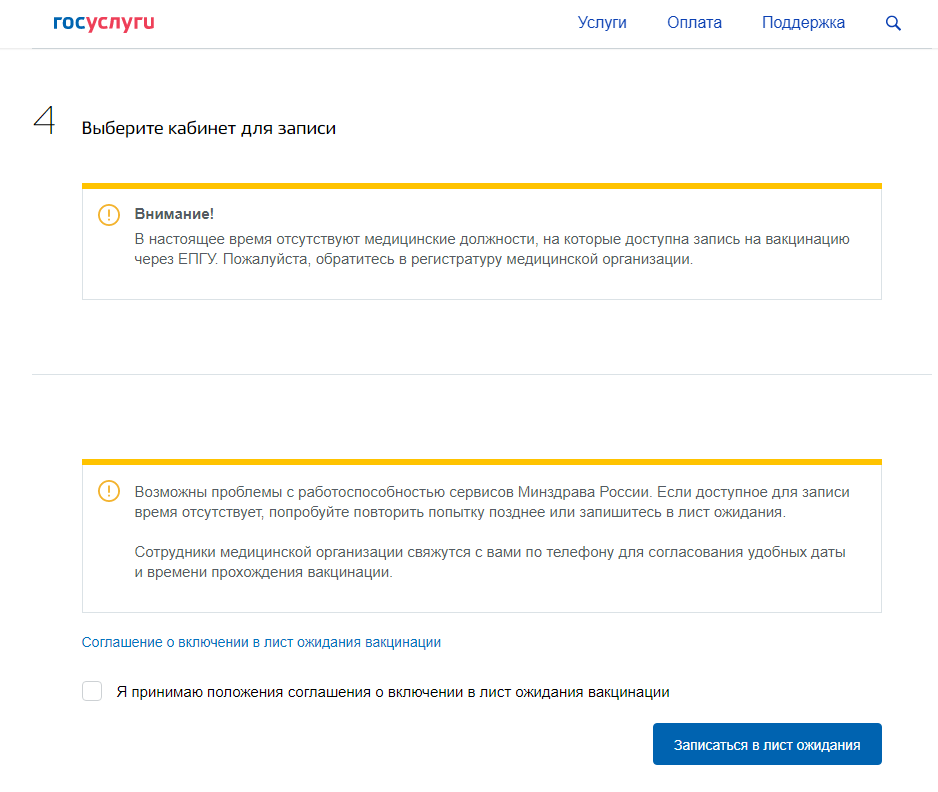The image size is (938, 792).
Task: Click the warning icon in the Минздрава notice
Action: tap(109, 491)
